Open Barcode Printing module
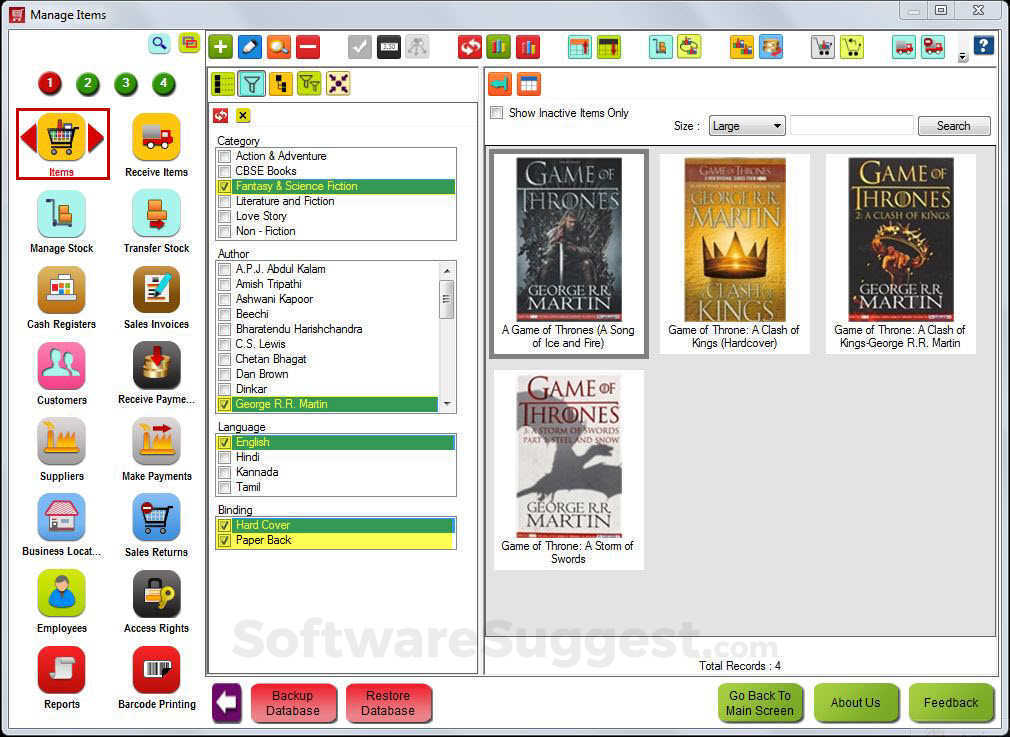This screenshot has height=737, width=1010. (x=157, y=678)
